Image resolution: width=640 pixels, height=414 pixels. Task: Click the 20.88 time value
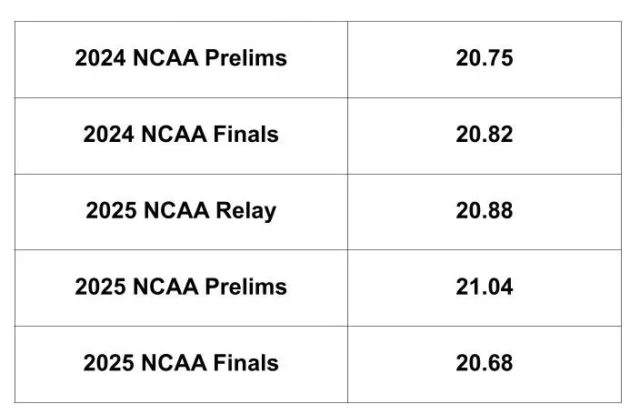484,211
